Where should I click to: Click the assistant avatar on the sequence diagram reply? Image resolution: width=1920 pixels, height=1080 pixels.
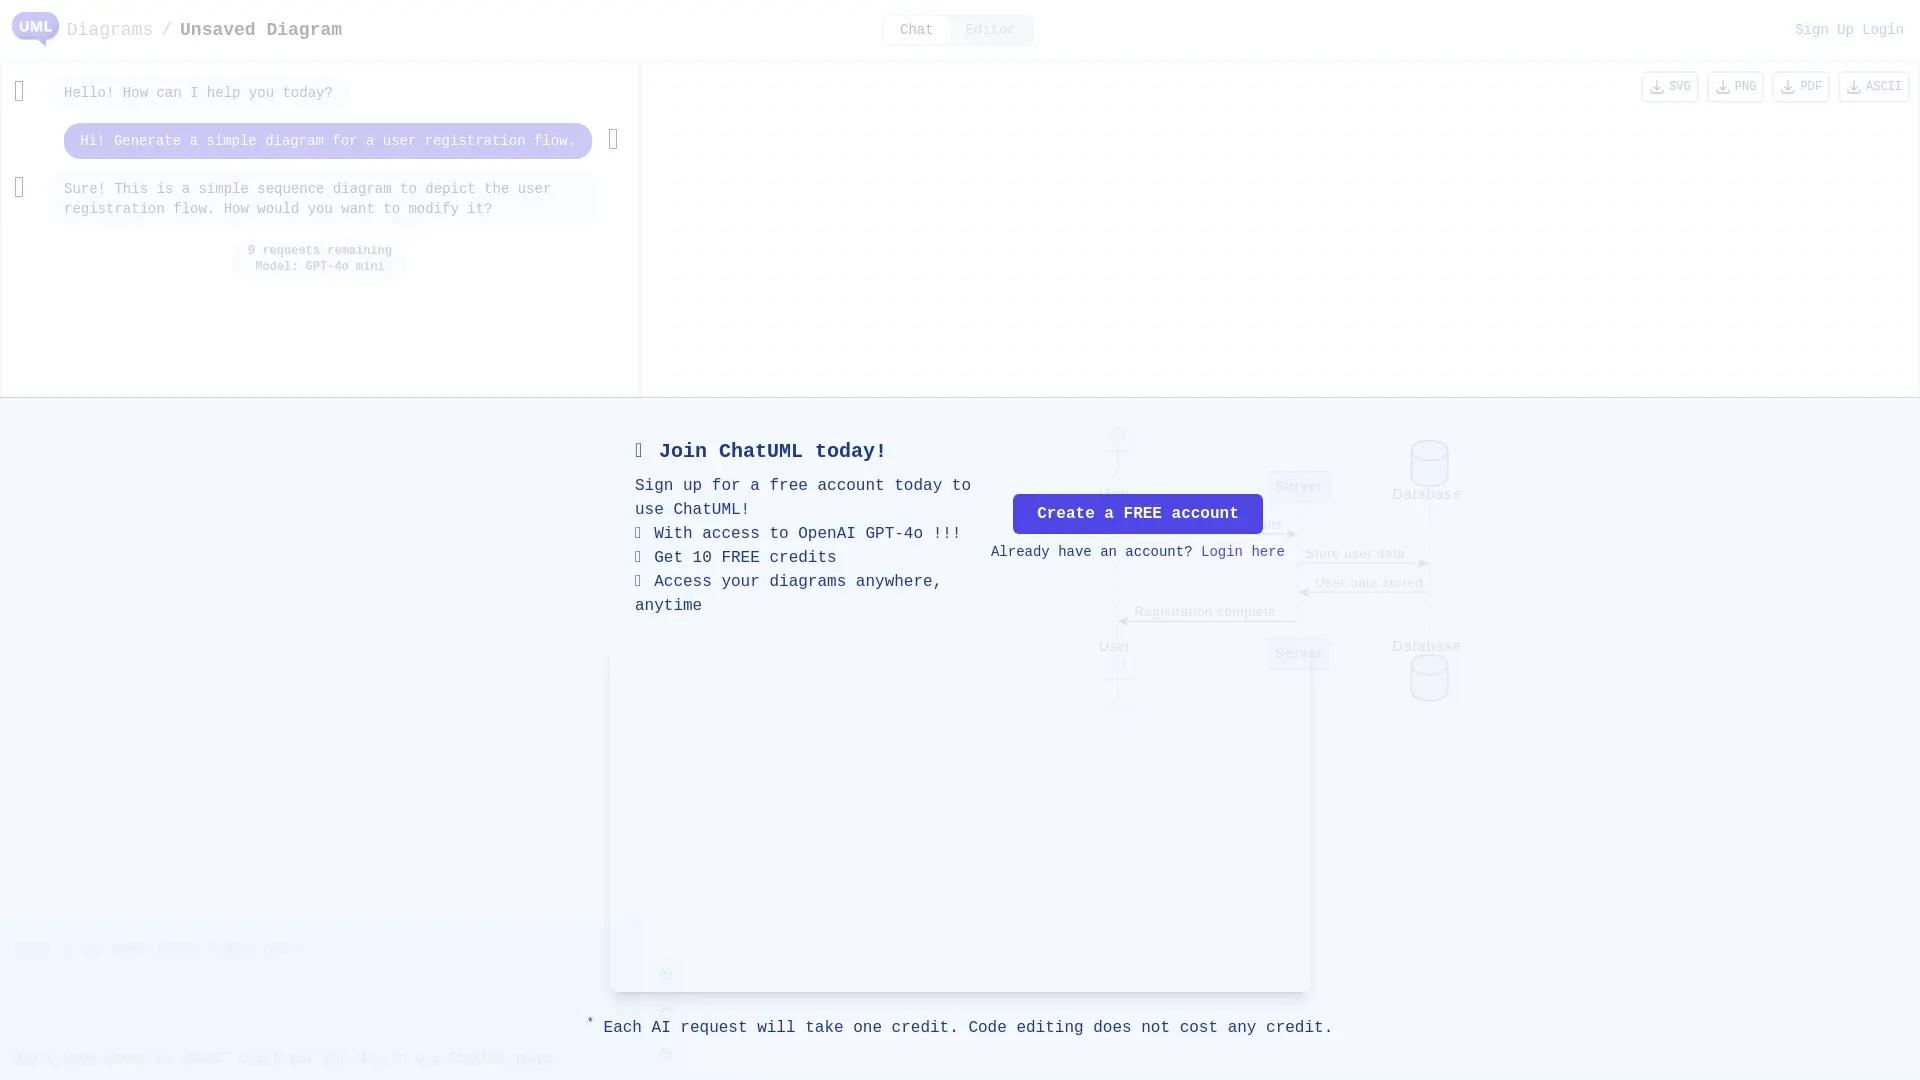tap(18, 186)
